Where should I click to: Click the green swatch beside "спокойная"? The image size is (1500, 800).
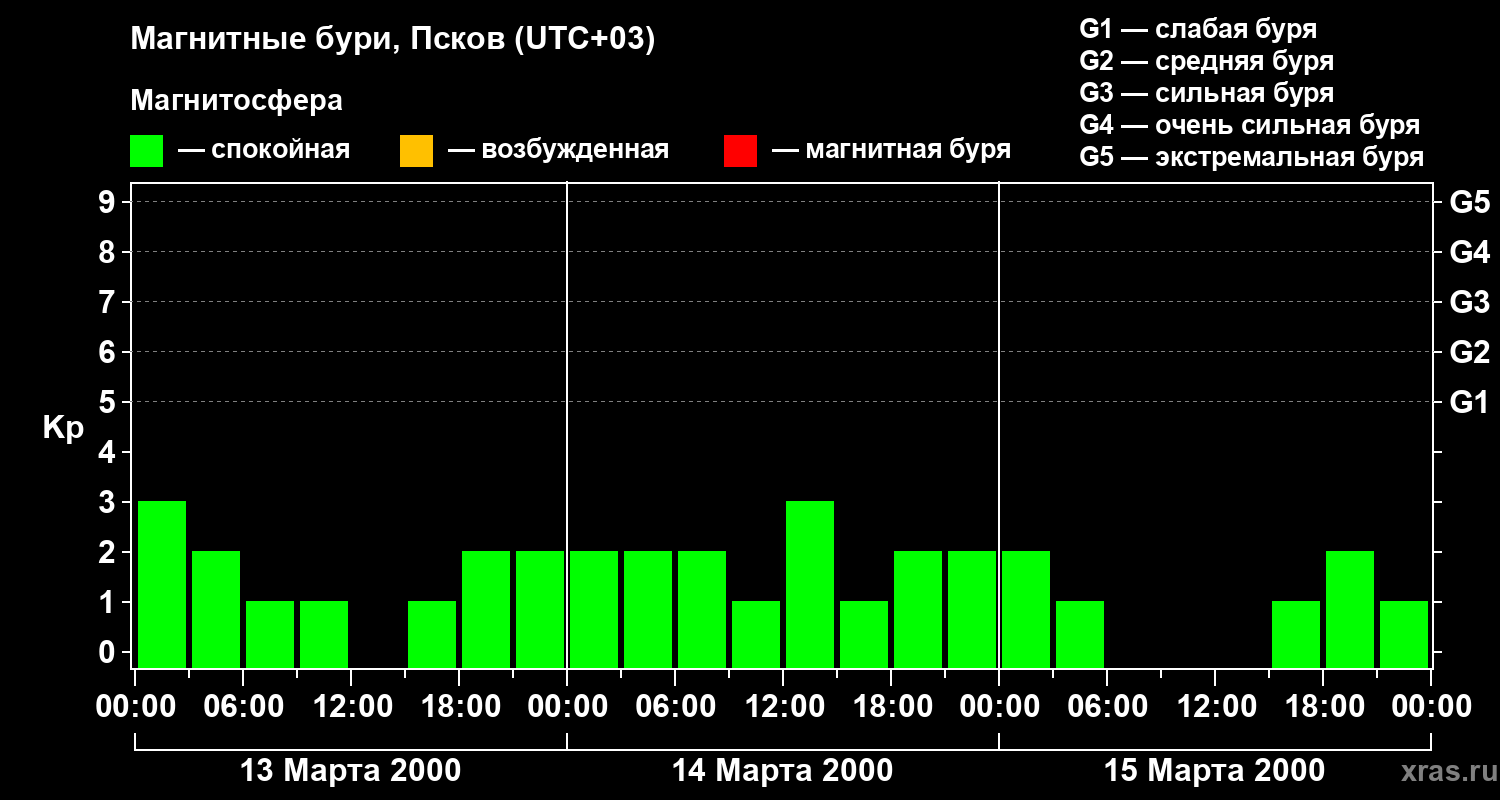coord(147,151)
